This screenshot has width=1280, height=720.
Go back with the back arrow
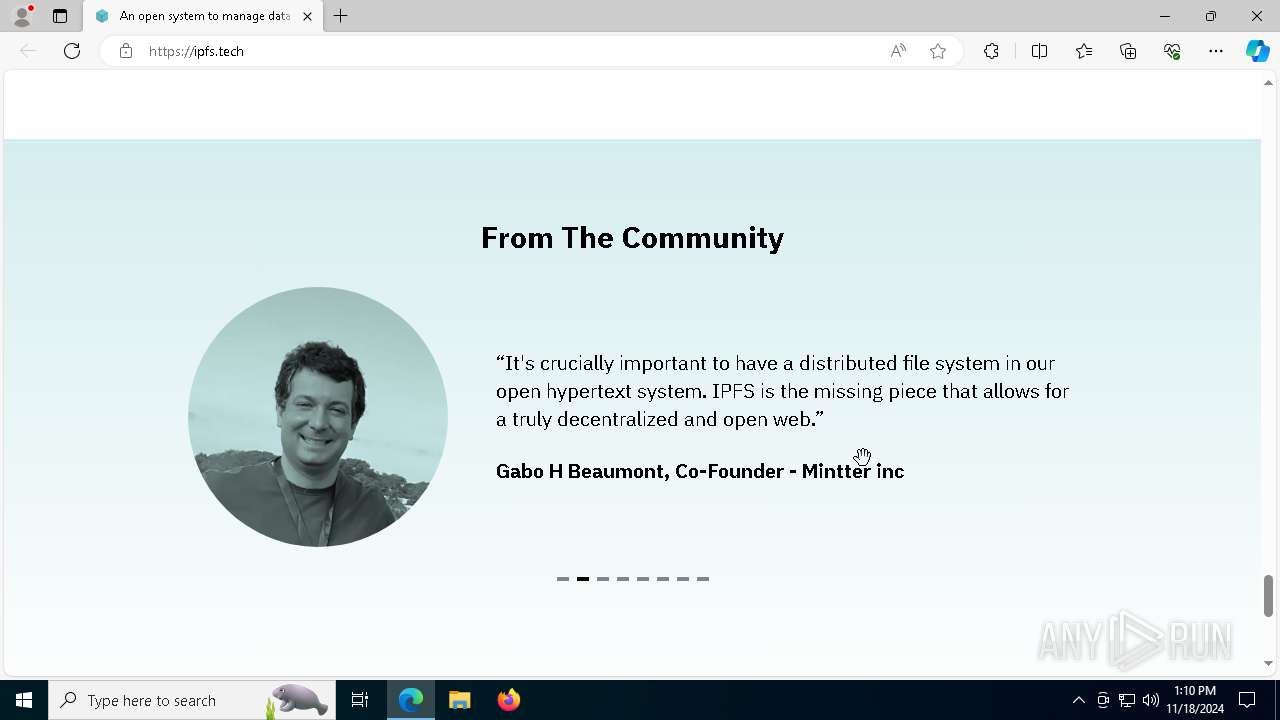[x=28, y=51]
